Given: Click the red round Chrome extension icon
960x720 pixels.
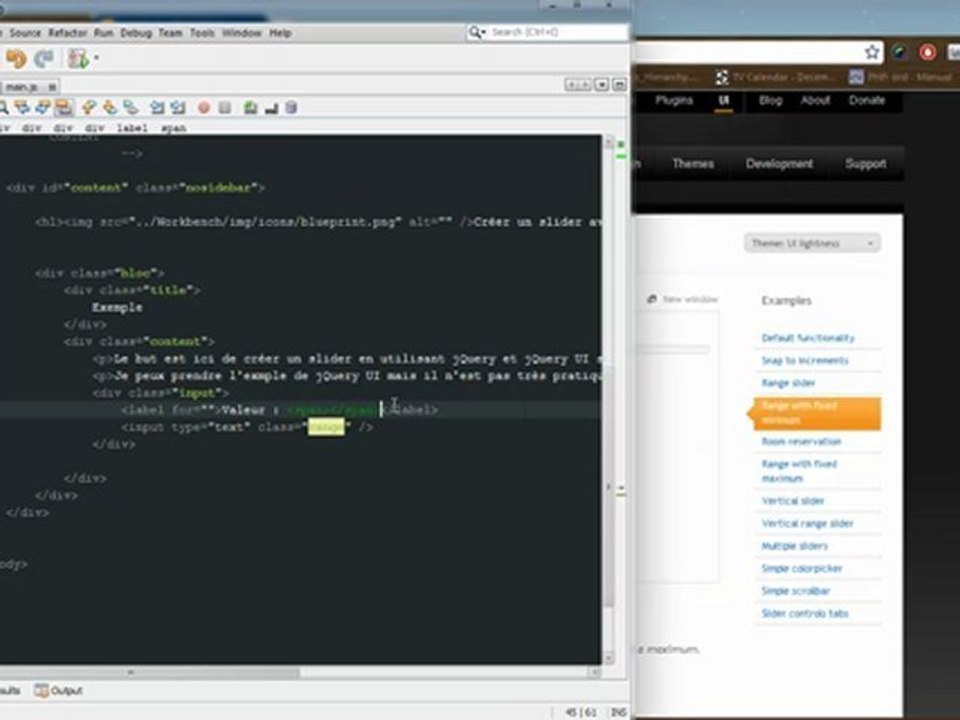Looking at the screenshot, I should [928, 52].
